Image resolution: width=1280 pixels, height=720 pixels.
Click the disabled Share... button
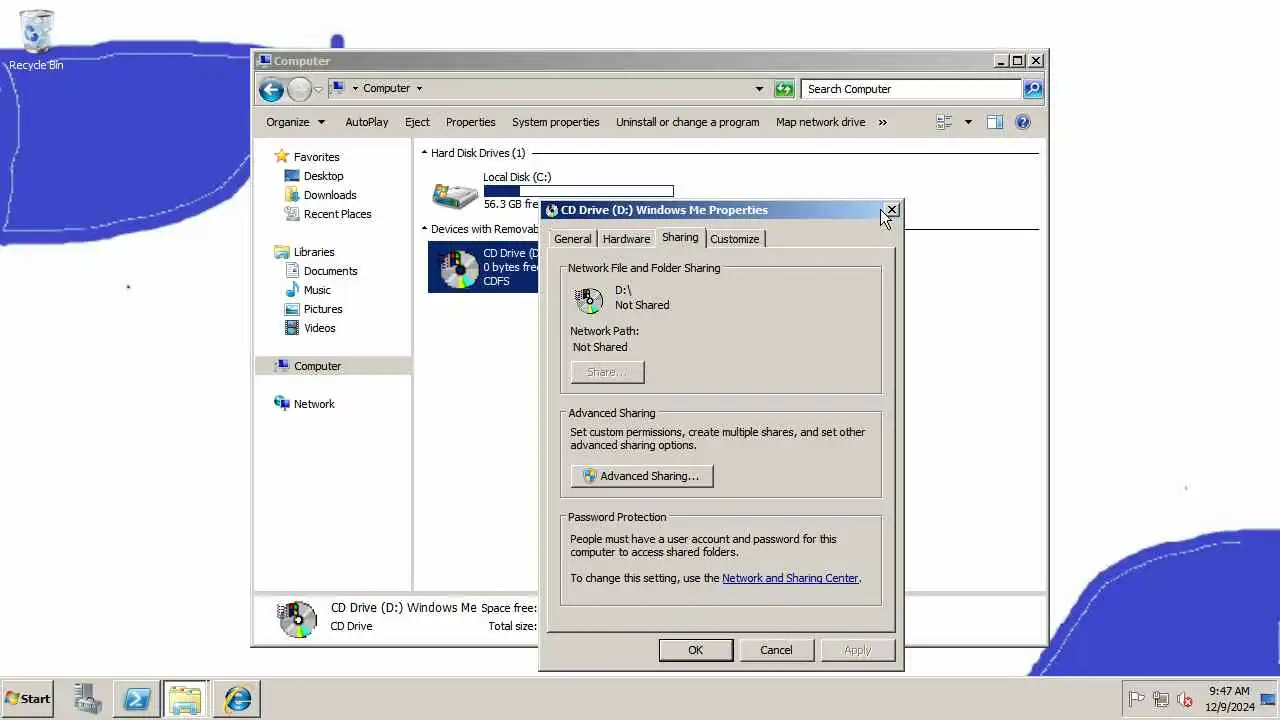607,372
